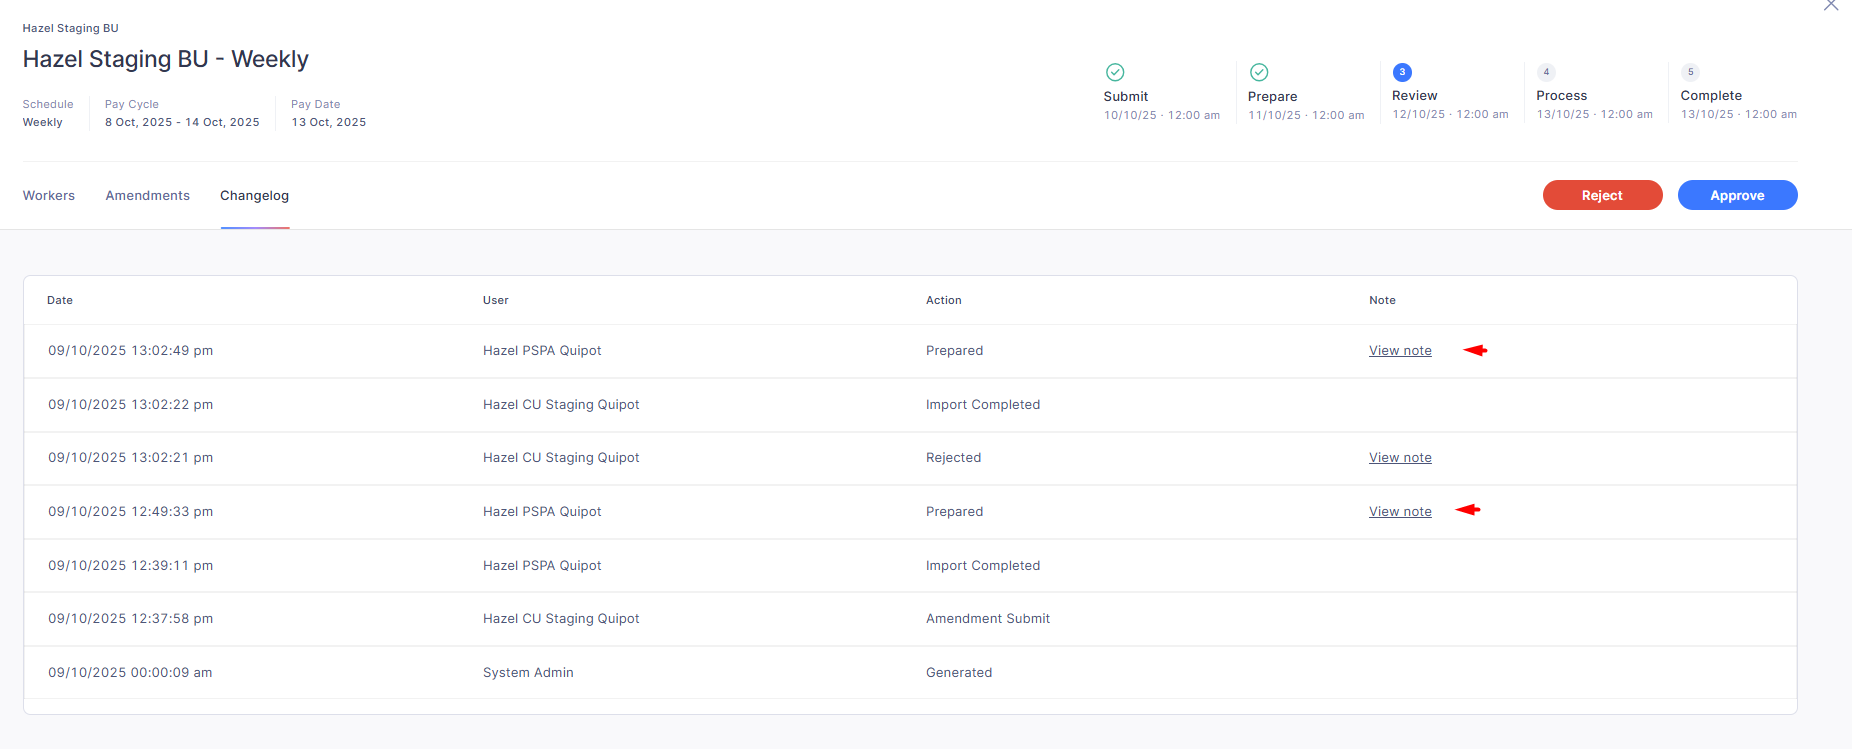Click user Hazel PSPA Quipot in 13:02:49 row
This screenshot has height=749, width=1852.
point(542,351)
